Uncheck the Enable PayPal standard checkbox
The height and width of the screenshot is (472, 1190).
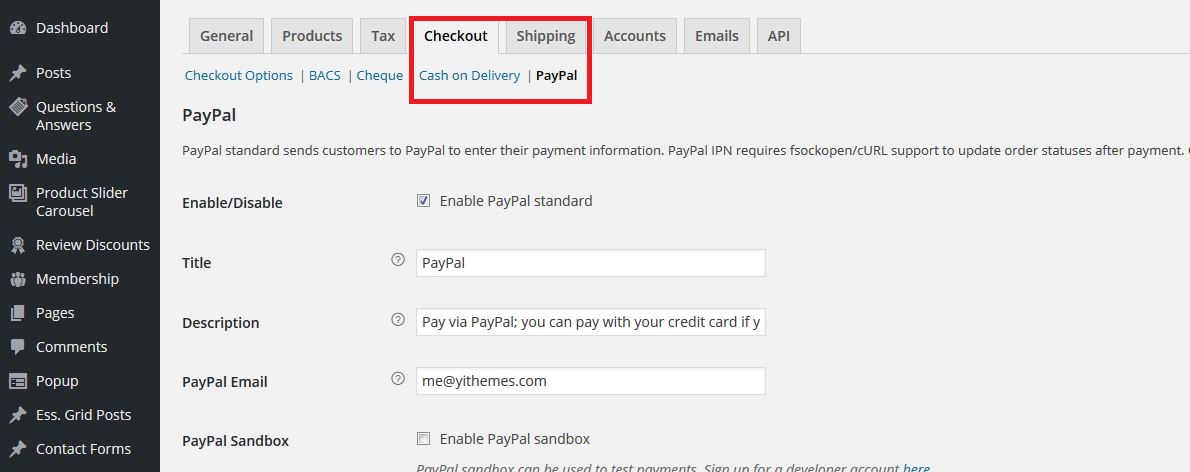tap(423, 201)
